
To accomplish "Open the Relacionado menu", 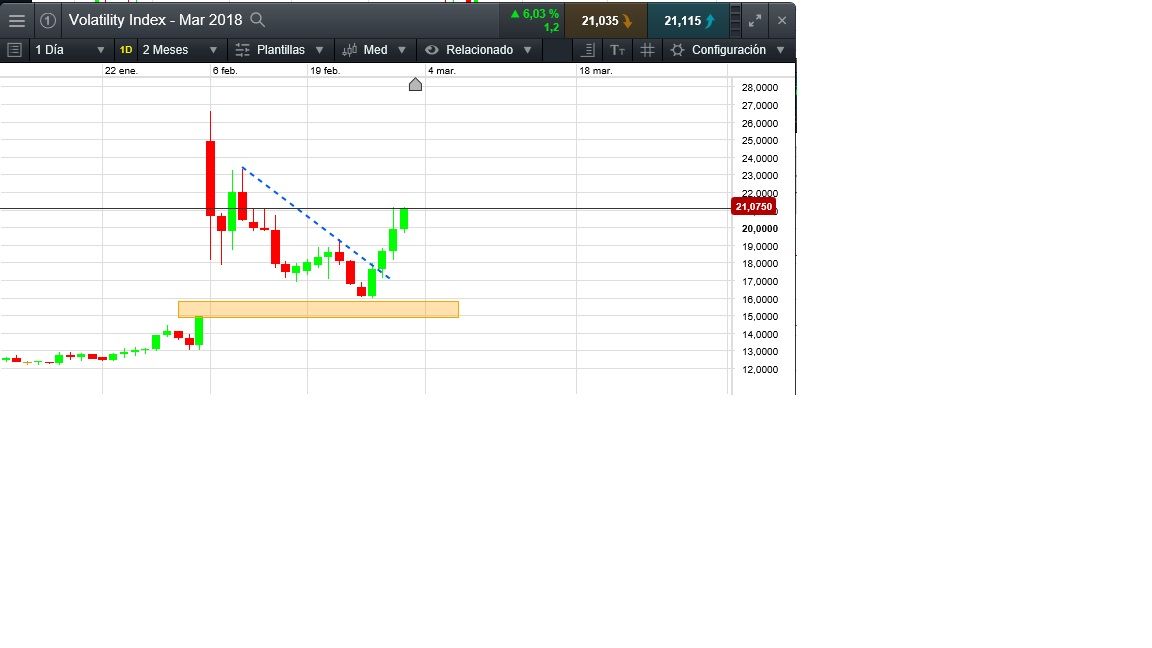I will pyautogui.click(x=478, y=50).
